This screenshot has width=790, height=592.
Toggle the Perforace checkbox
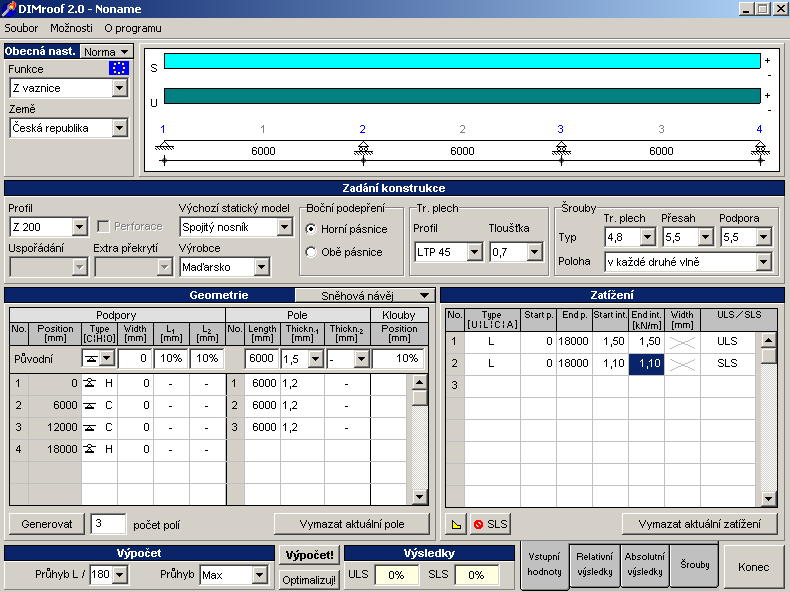click(x=103, y=227)
